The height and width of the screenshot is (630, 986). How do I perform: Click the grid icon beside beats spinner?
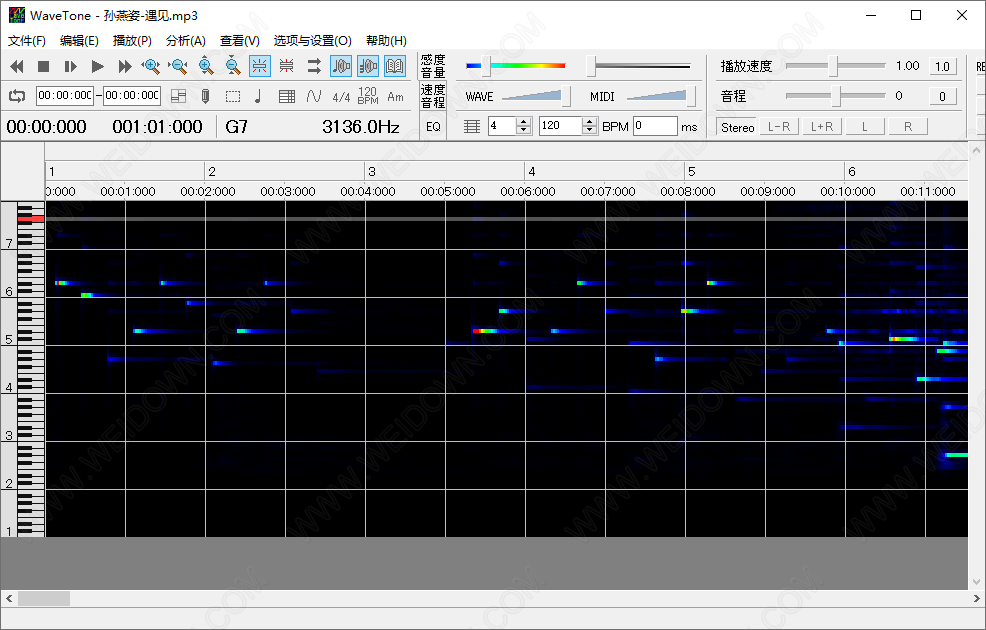[472, 126]
